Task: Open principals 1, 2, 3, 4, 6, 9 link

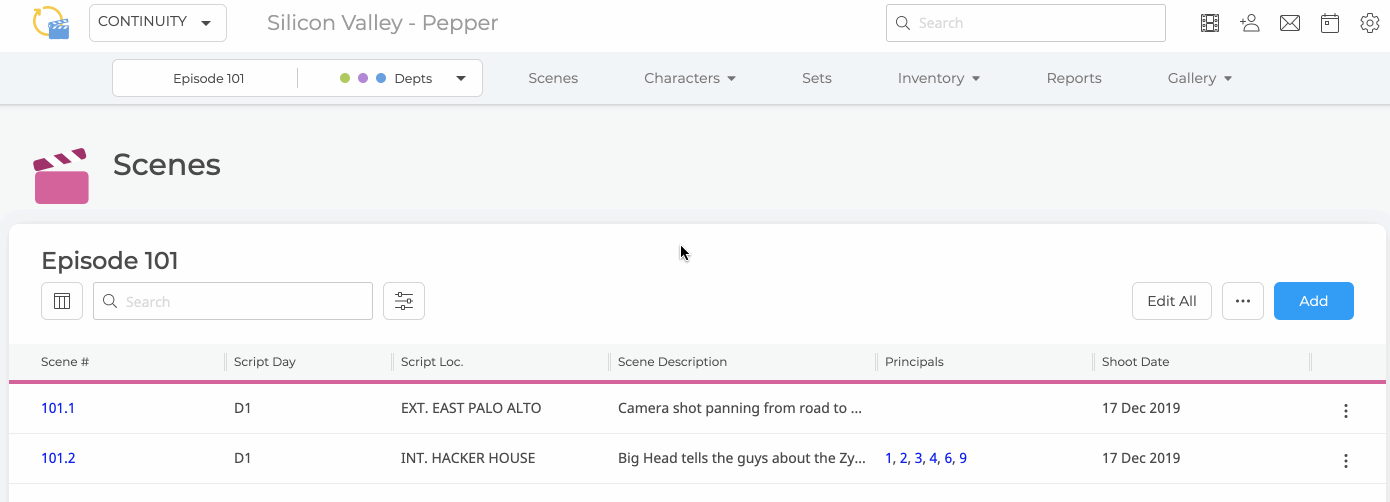Action: 926,458
